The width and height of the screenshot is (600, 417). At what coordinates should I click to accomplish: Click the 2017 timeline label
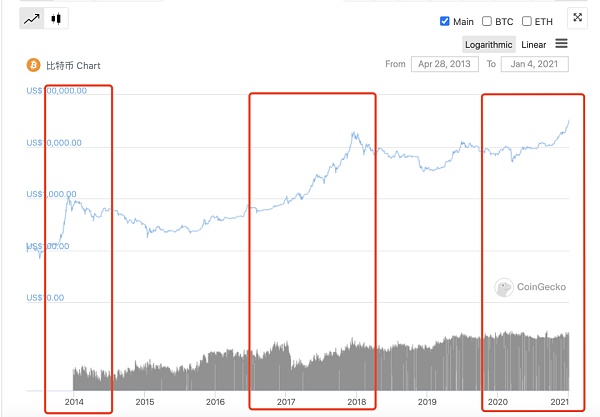(286, 401)
